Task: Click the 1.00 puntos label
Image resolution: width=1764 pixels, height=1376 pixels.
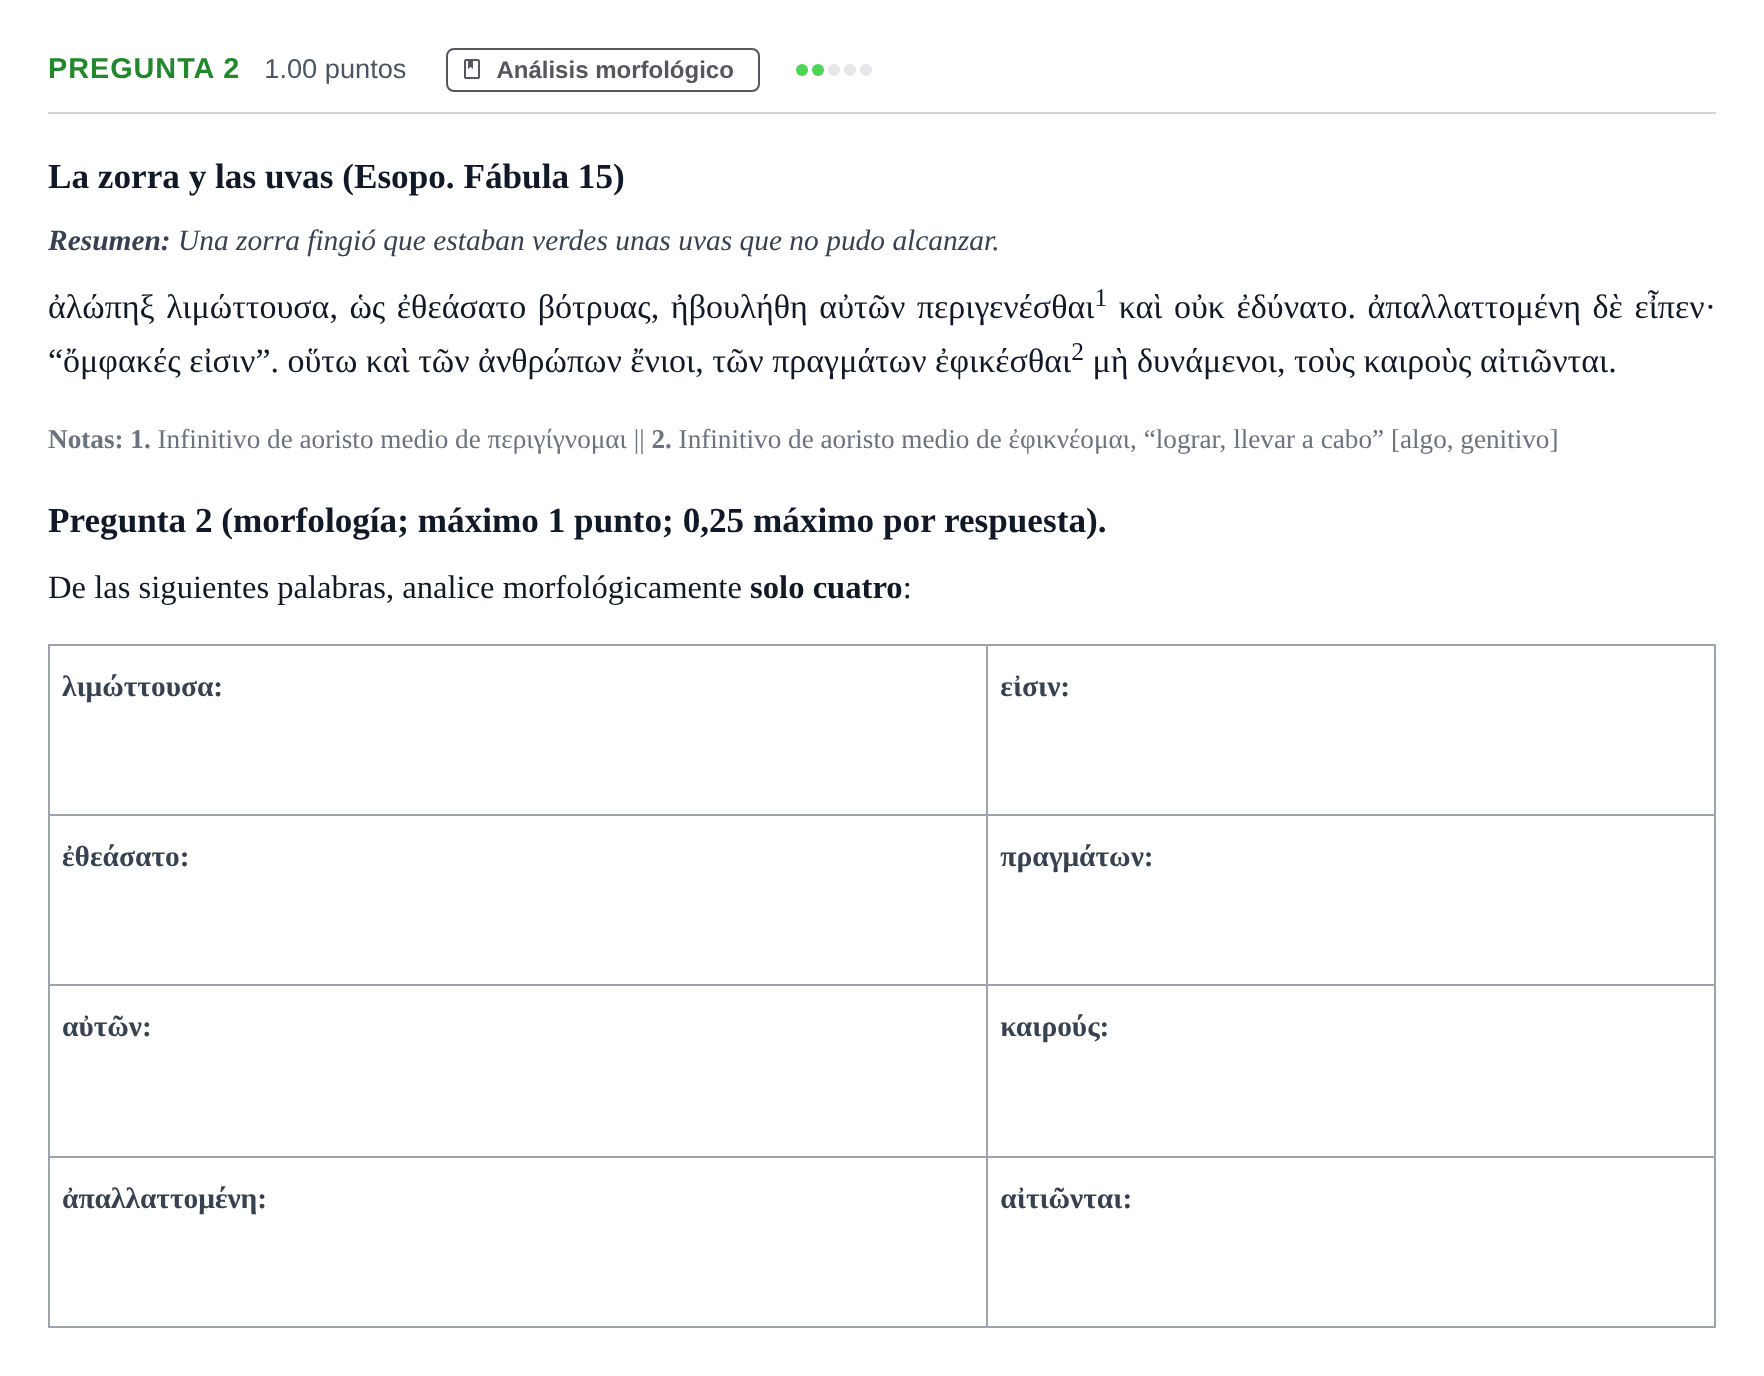Action: point(335,69)
